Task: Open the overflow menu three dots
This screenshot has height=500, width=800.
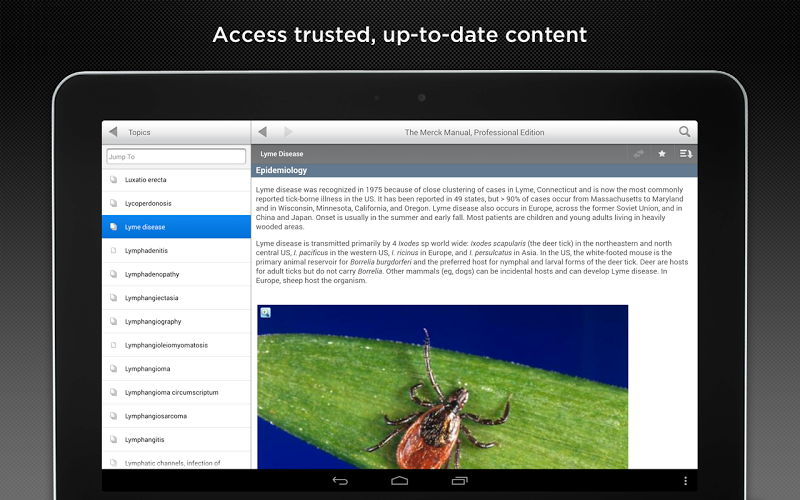Action: coord(685,481)
